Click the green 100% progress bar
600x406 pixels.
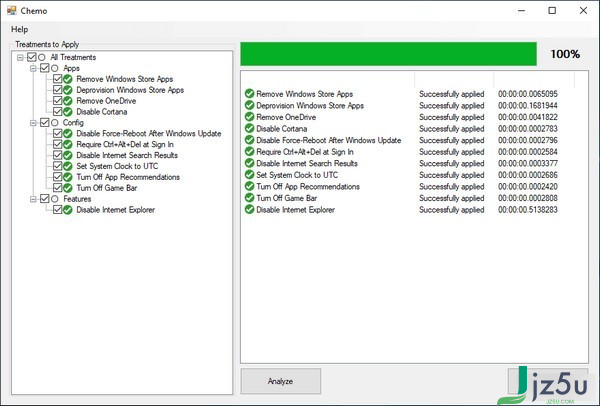pos(388,54)
